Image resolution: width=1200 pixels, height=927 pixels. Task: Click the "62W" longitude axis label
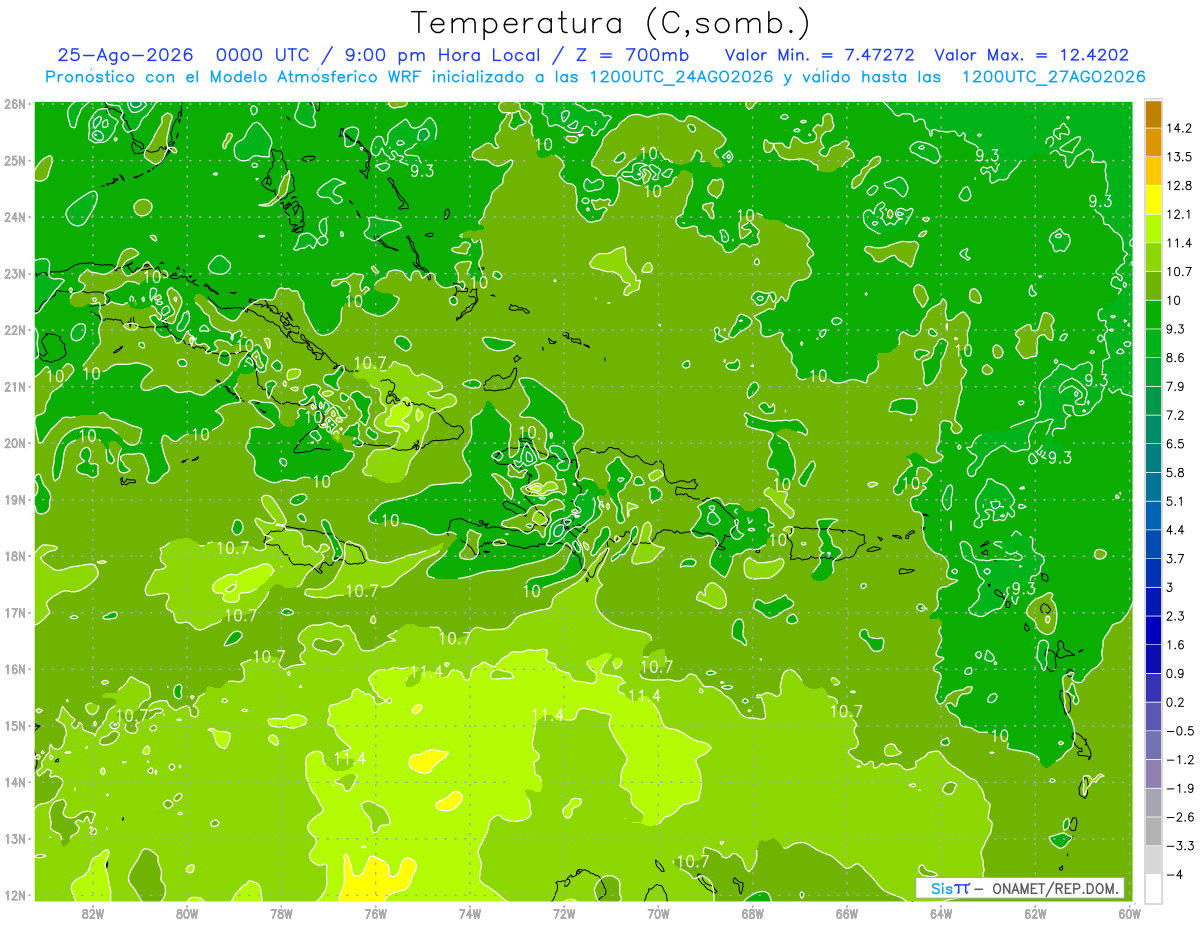tap(1035, 913)
